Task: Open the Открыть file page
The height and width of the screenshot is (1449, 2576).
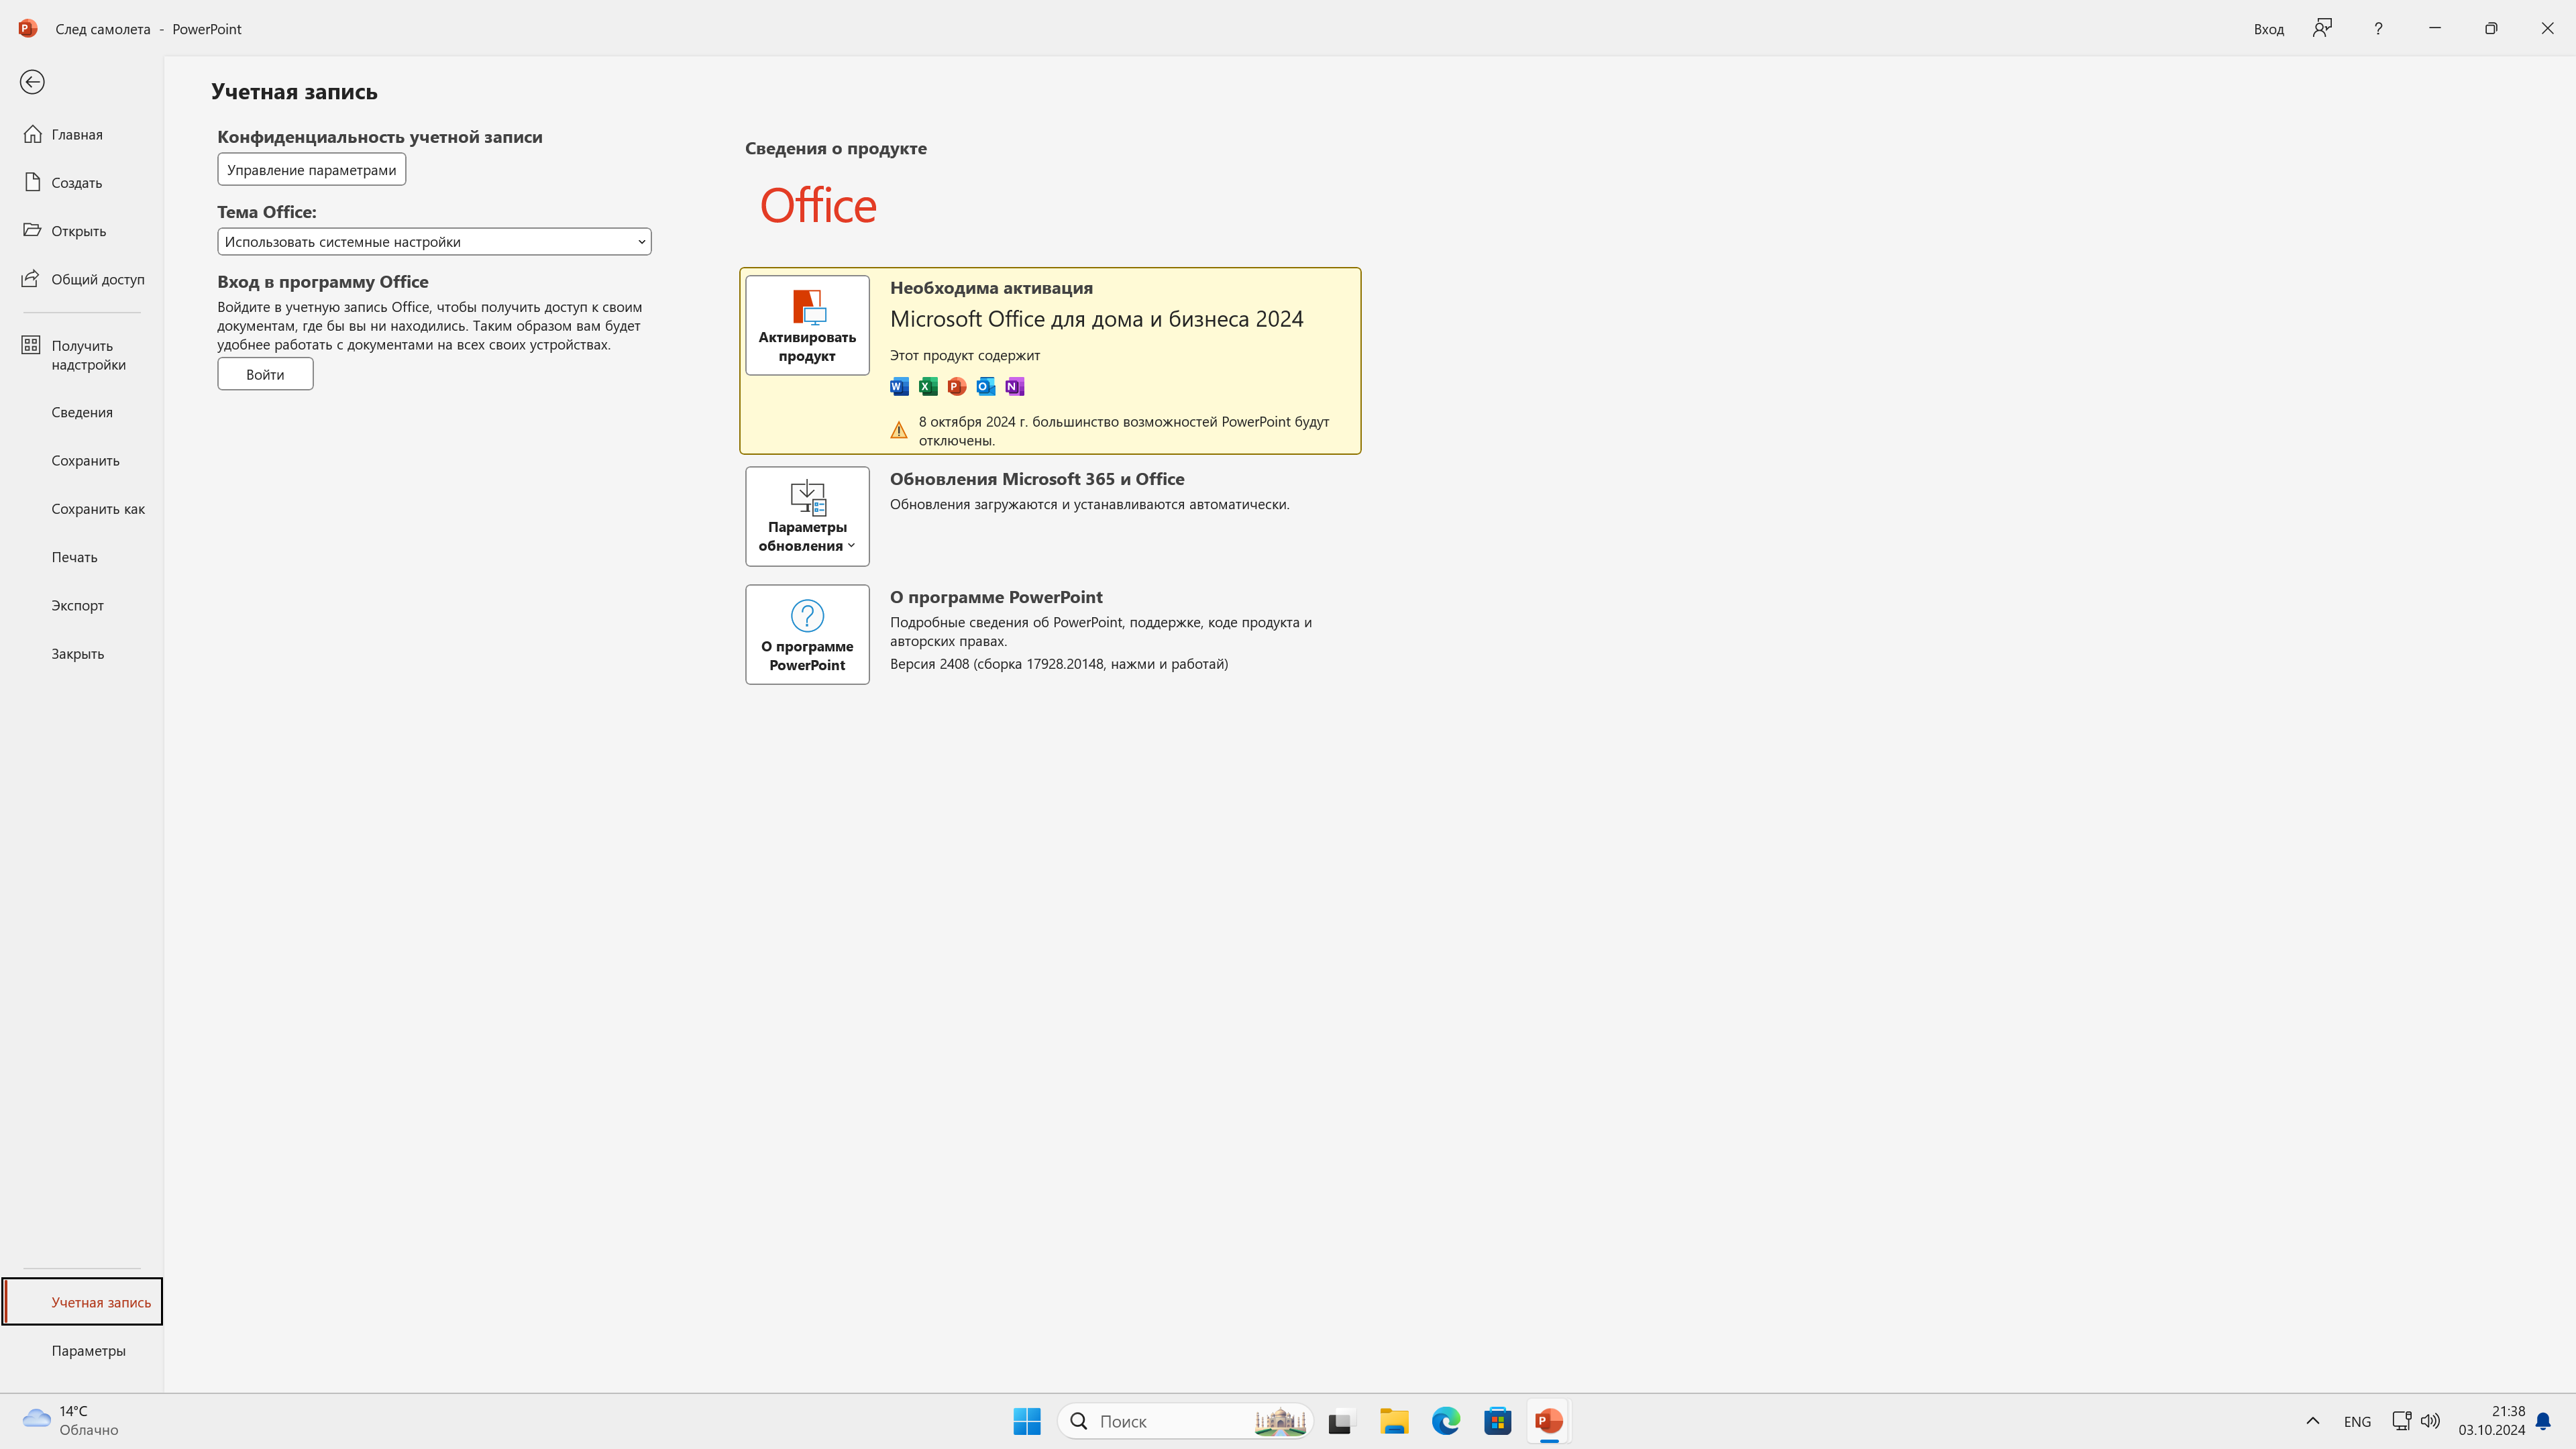Action: point(81,231)
